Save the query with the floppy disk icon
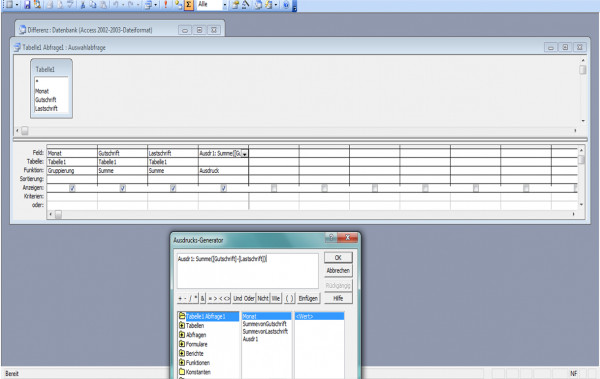The width and height of the screenshot is (600, 379). [x=27, y=5]
